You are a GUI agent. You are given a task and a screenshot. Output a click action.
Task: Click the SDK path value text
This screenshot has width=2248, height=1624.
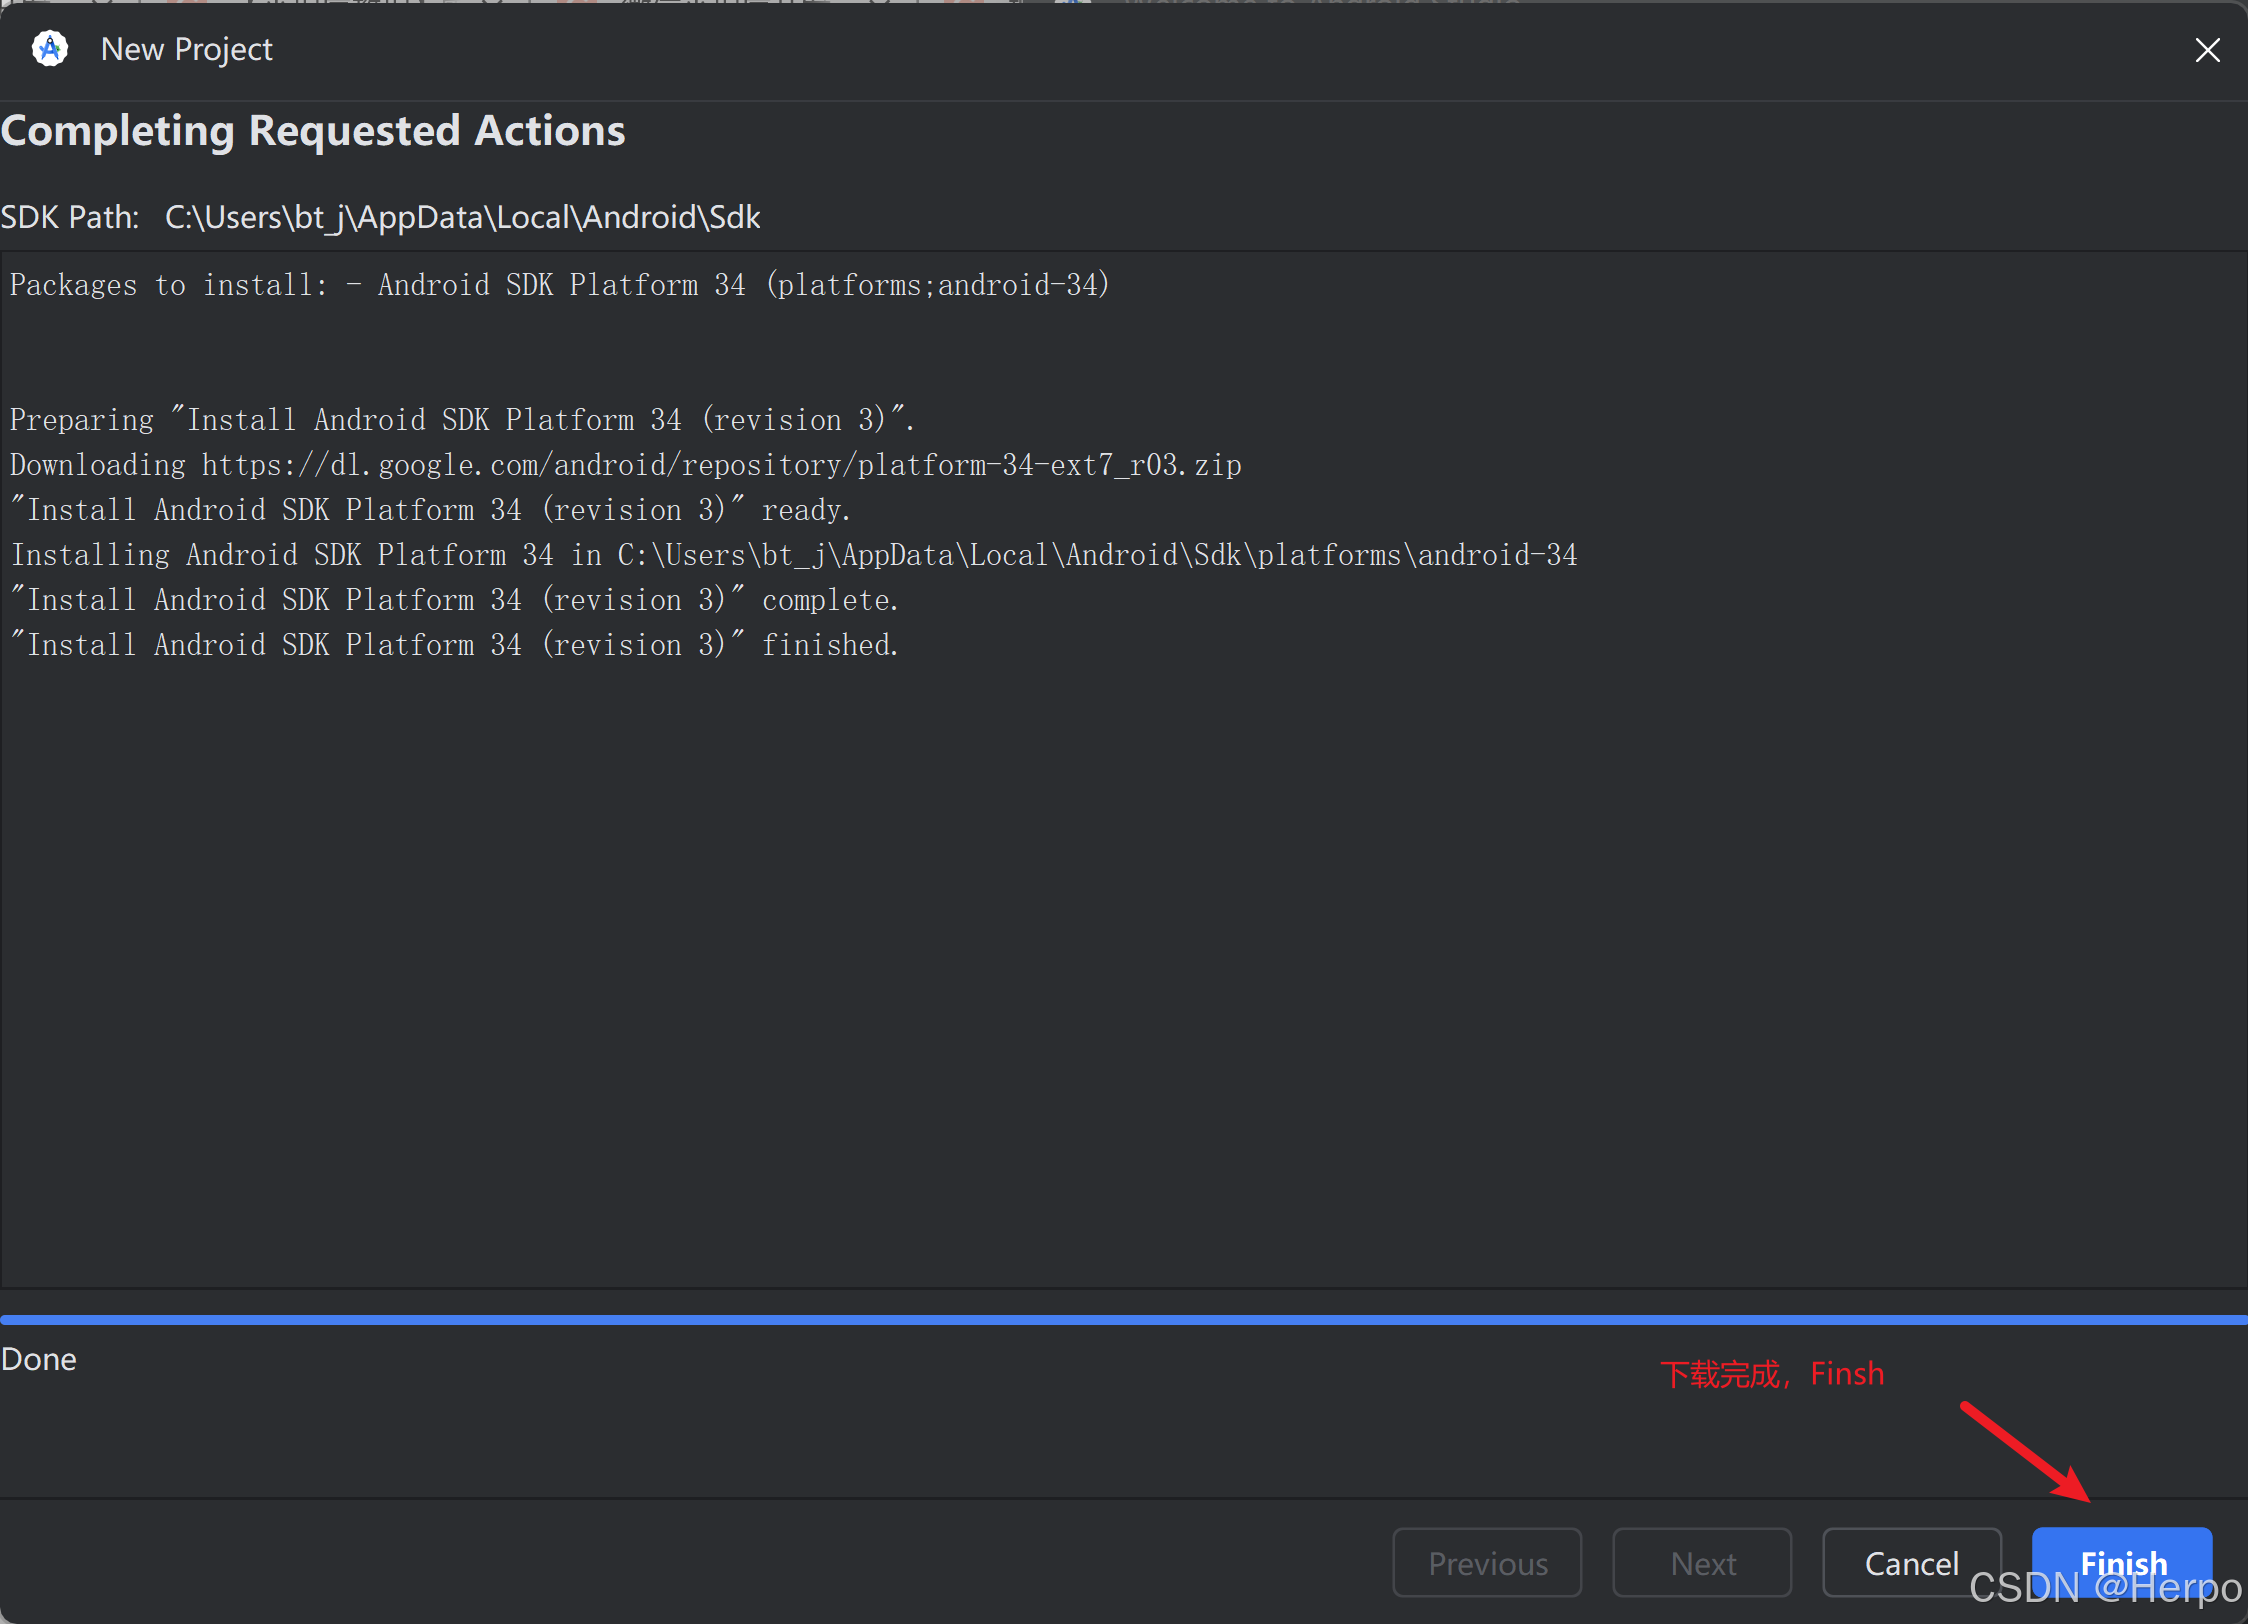pyautogui.click(x=462, y=217)
